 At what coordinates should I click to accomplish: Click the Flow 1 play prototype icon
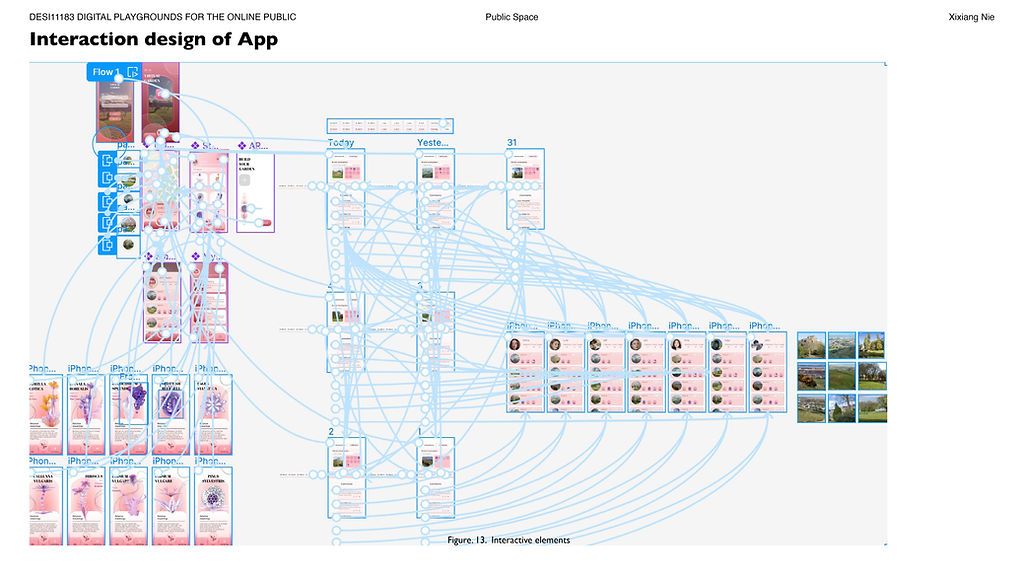(132, 72)
